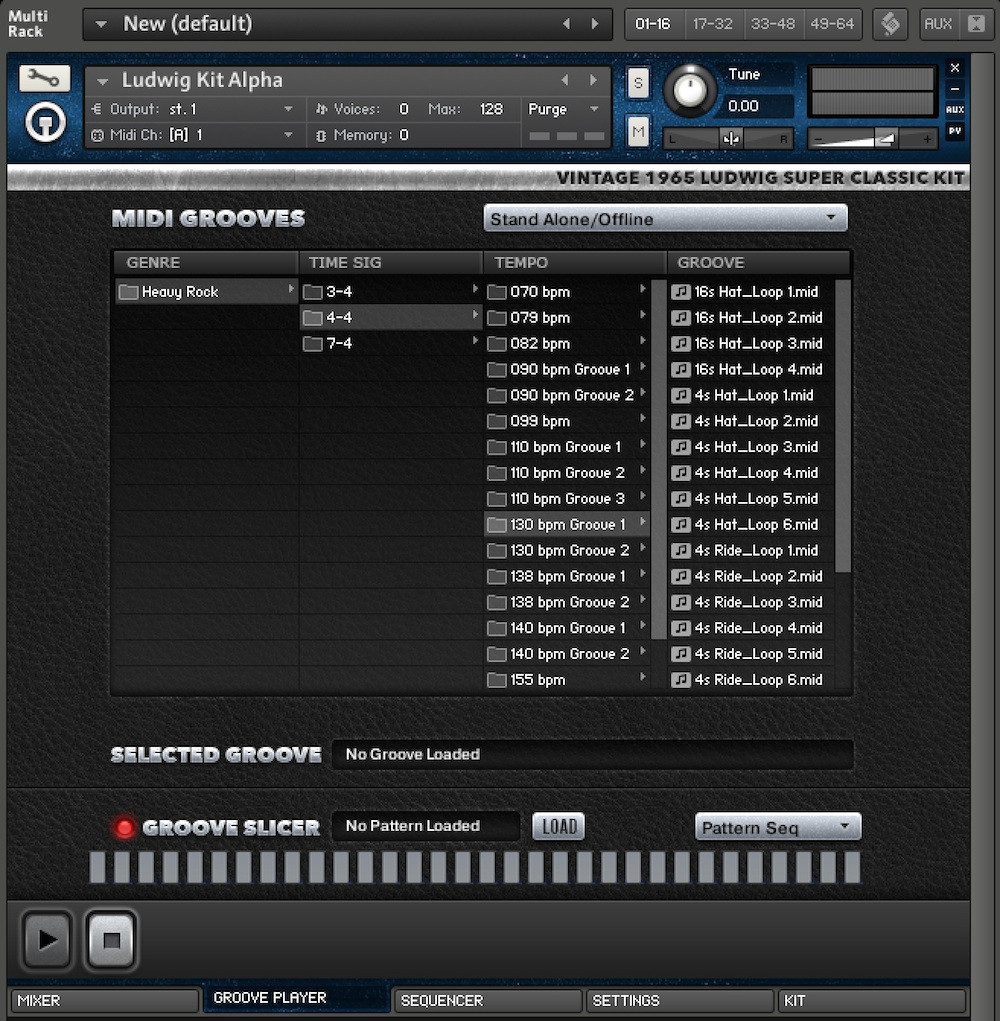This screenshot has height=1021, width=1000.
Task: Mute the Ludwig Kit Alpha instrument
Action: (638, 132)
